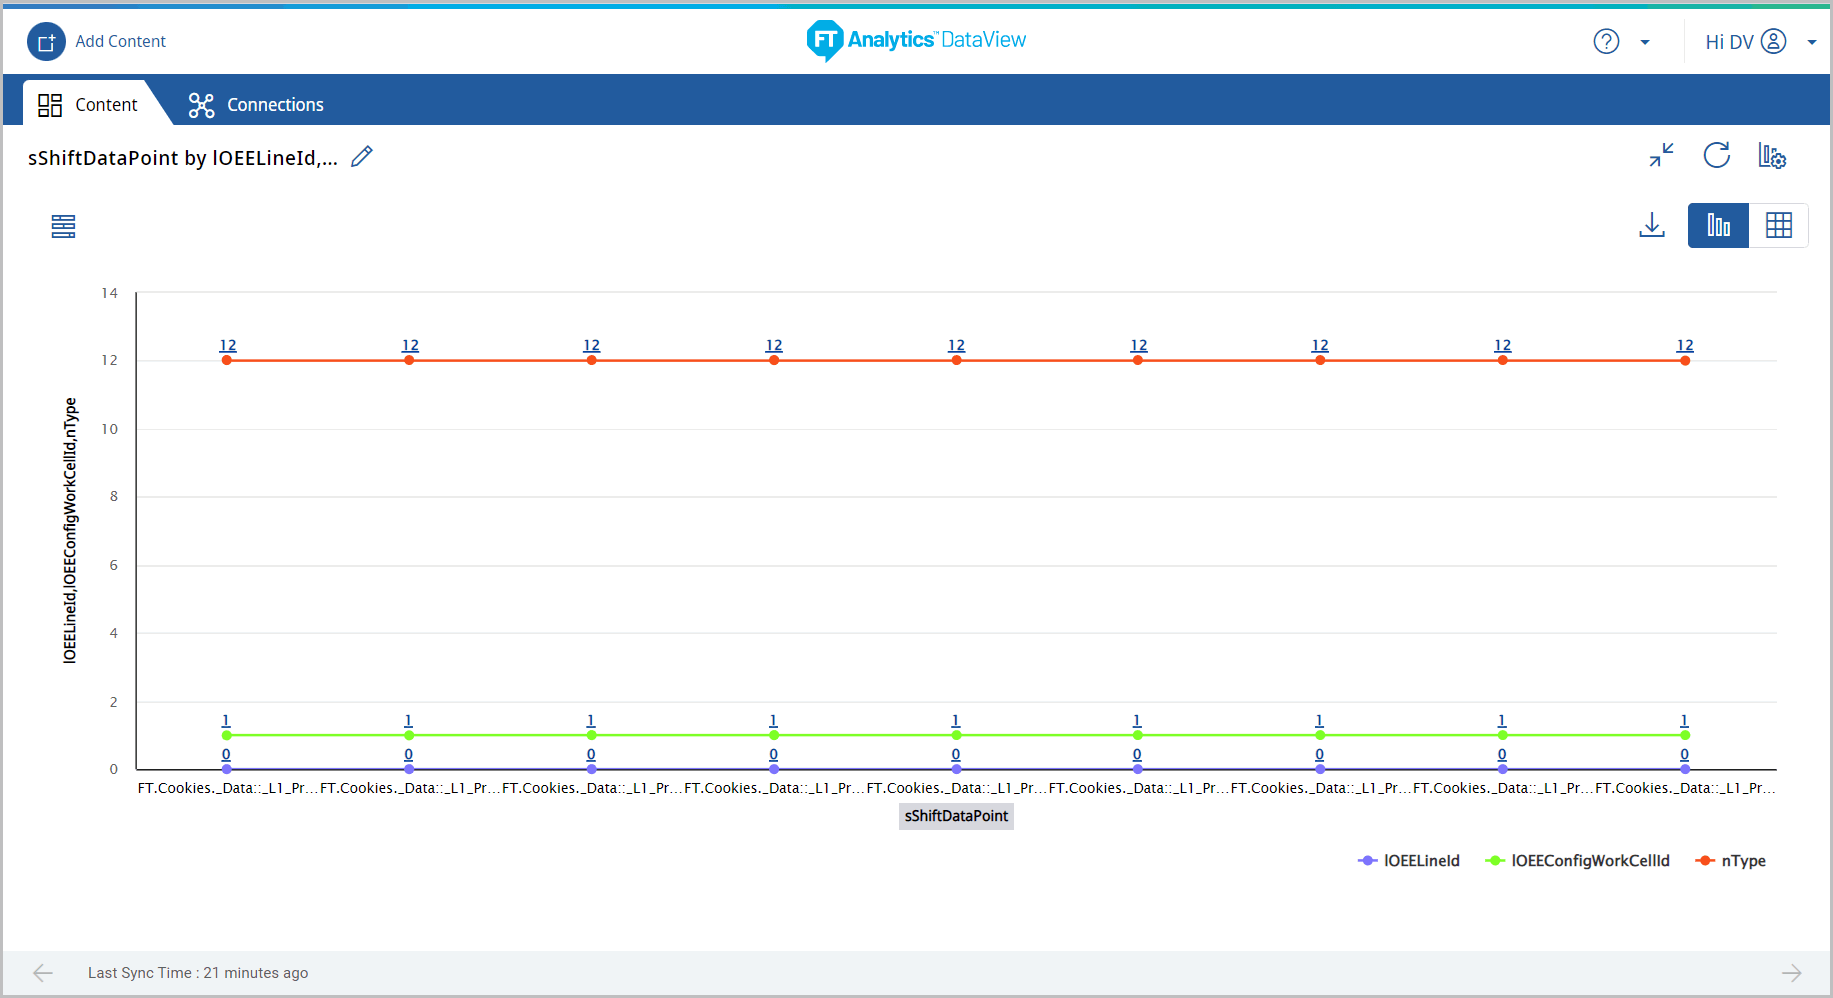Screen dimensions: 1833x998
Task: Download the chart data
Action: pyautogui.click(x=1652, y=225)
